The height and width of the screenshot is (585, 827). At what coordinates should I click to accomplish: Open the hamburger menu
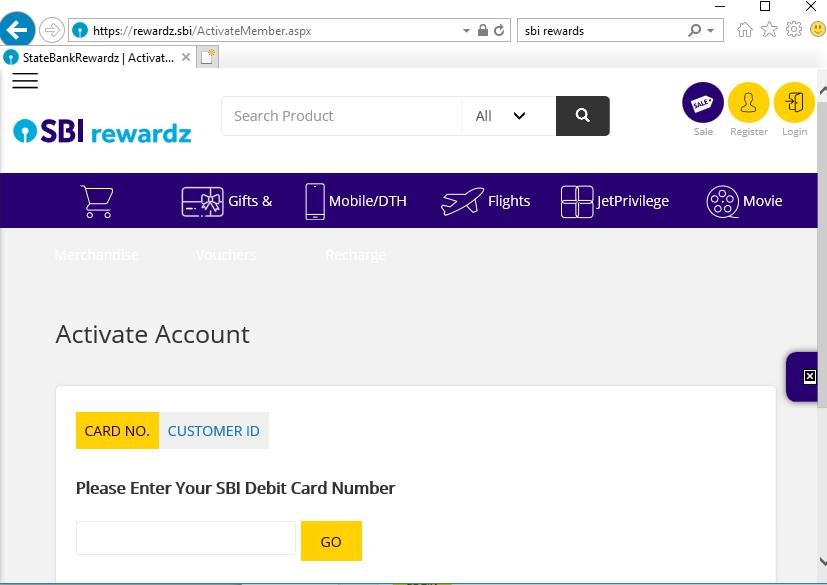pos(25,81)
